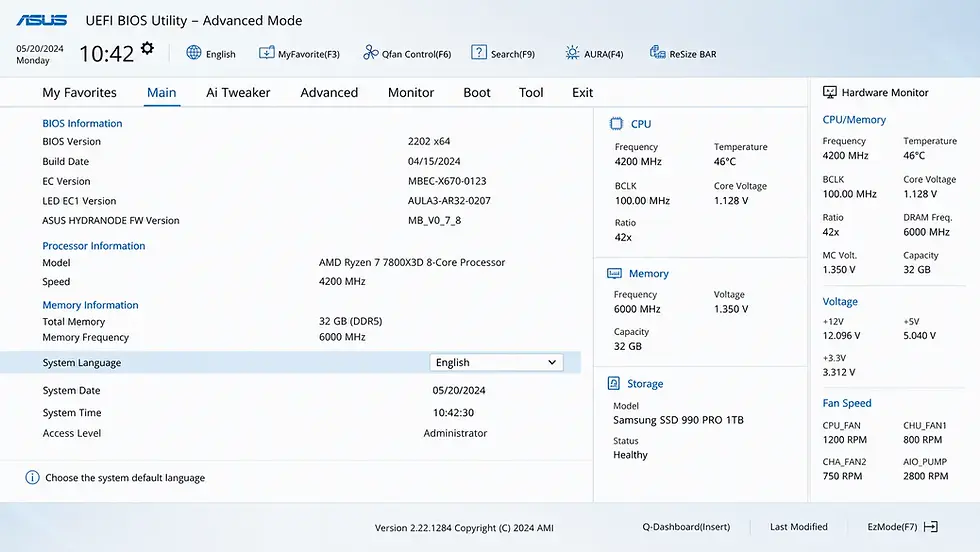Click the Access Level Administrator value
This screenshot has height=552, width=980.
click(x=455, y=433)
